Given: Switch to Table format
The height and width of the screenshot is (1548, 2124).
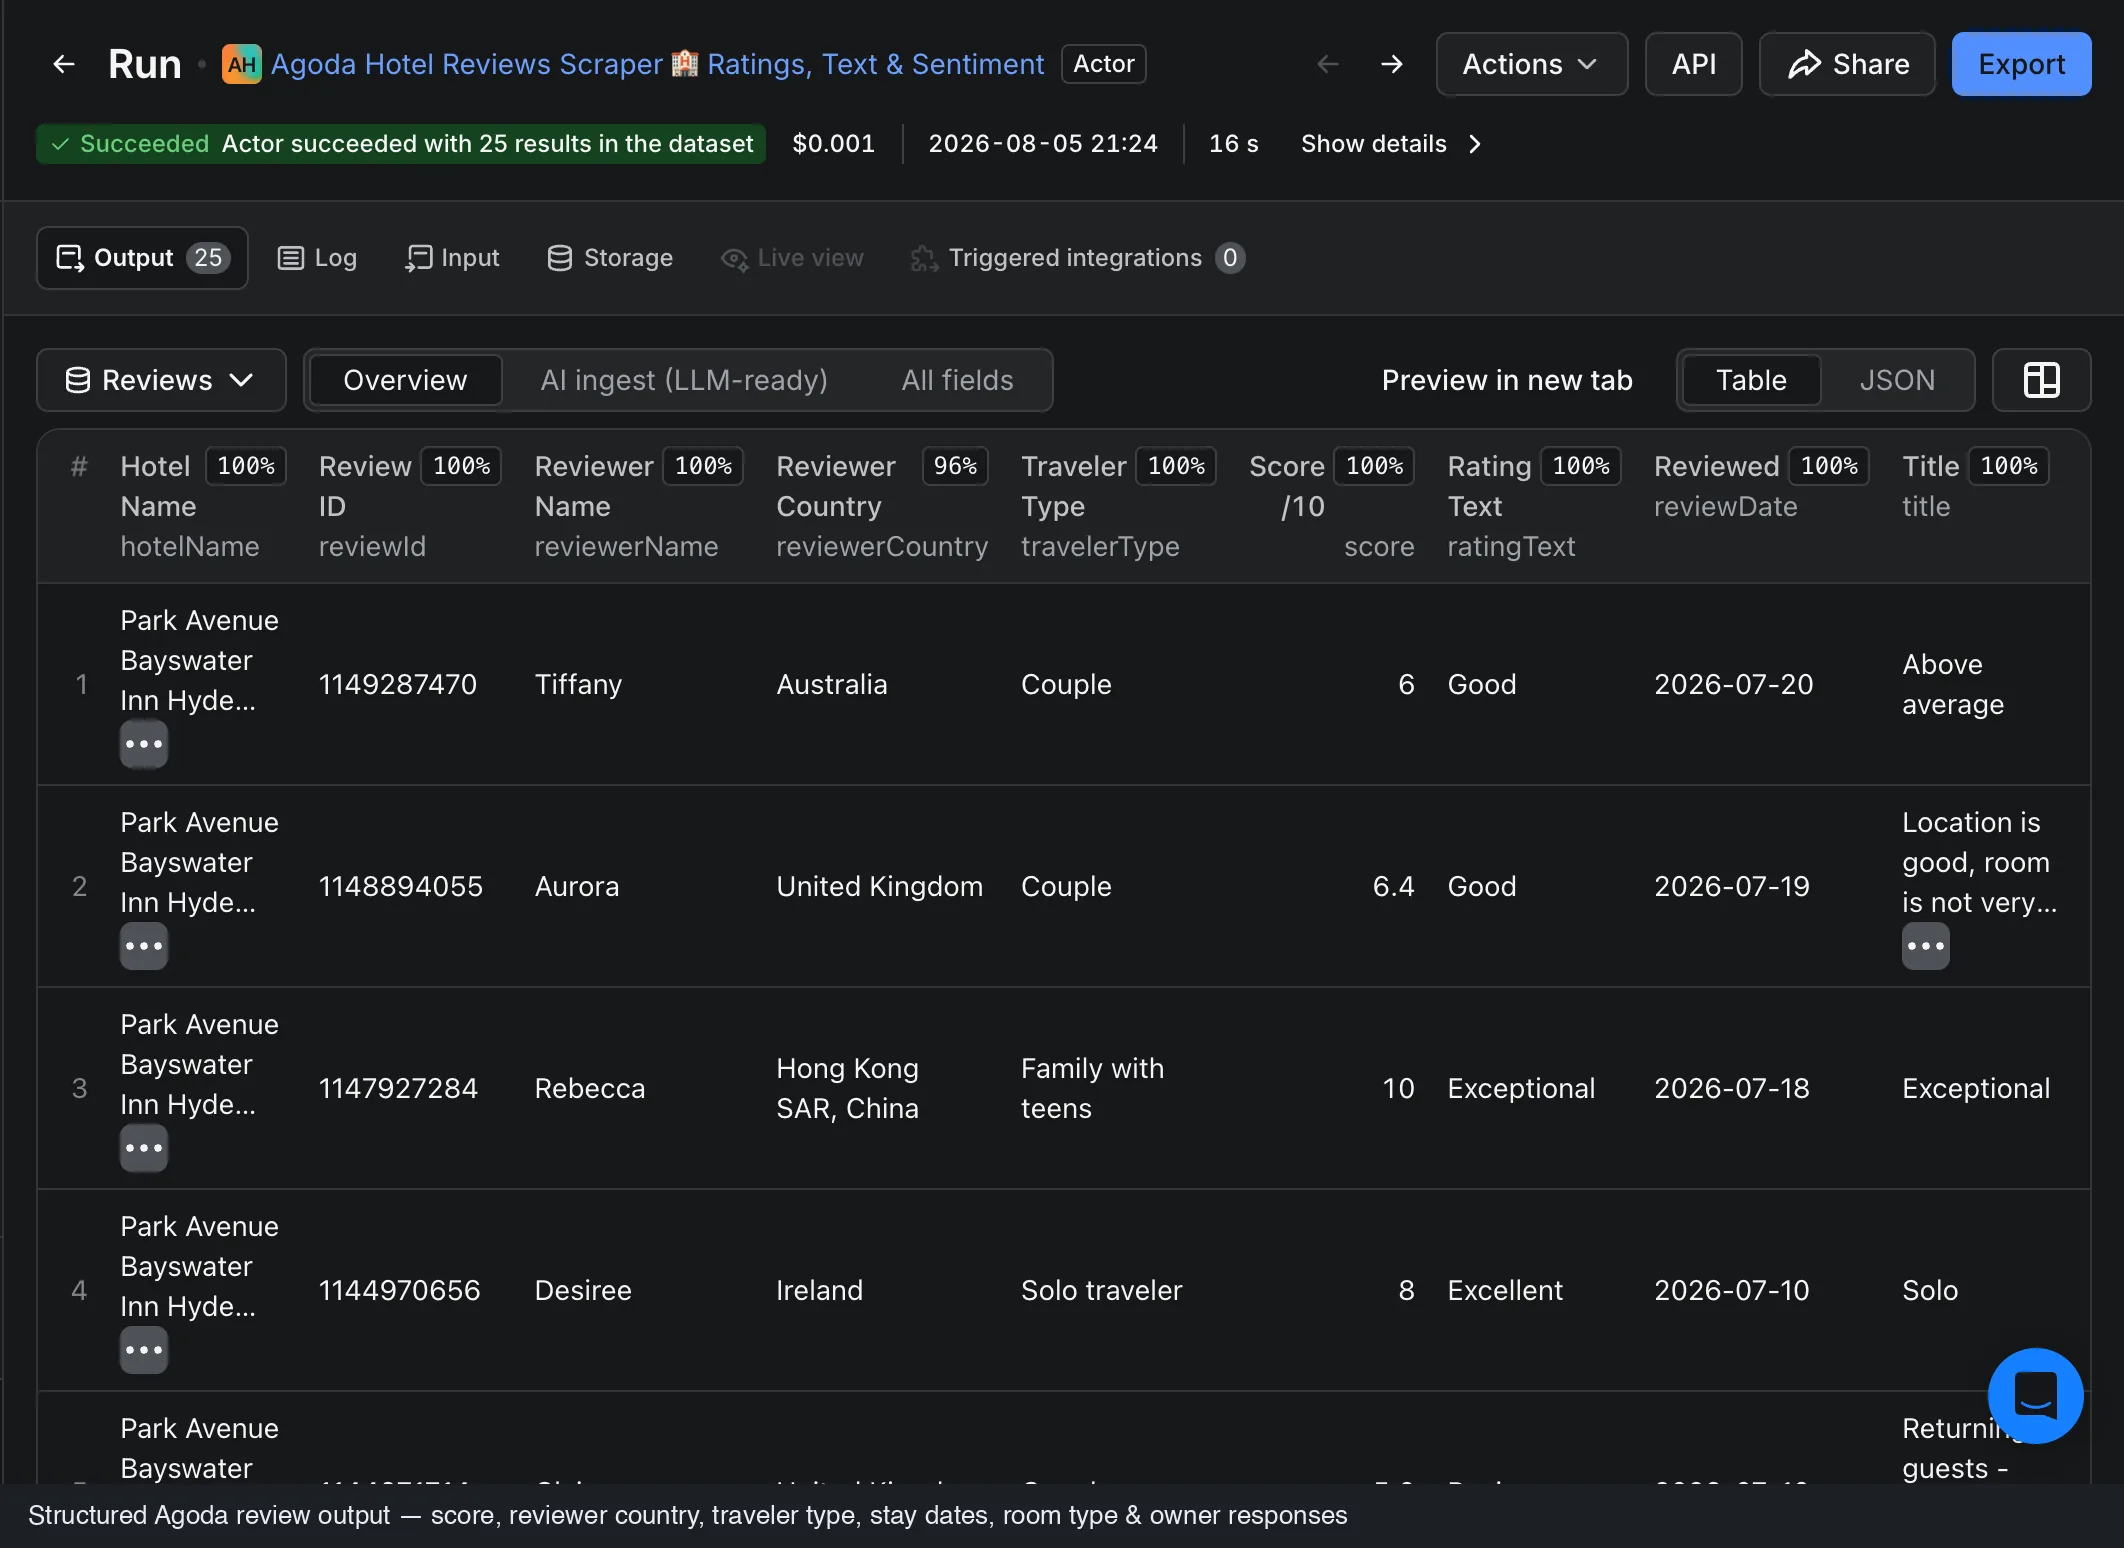Looking at the screenshot, I should (1751, 380).
